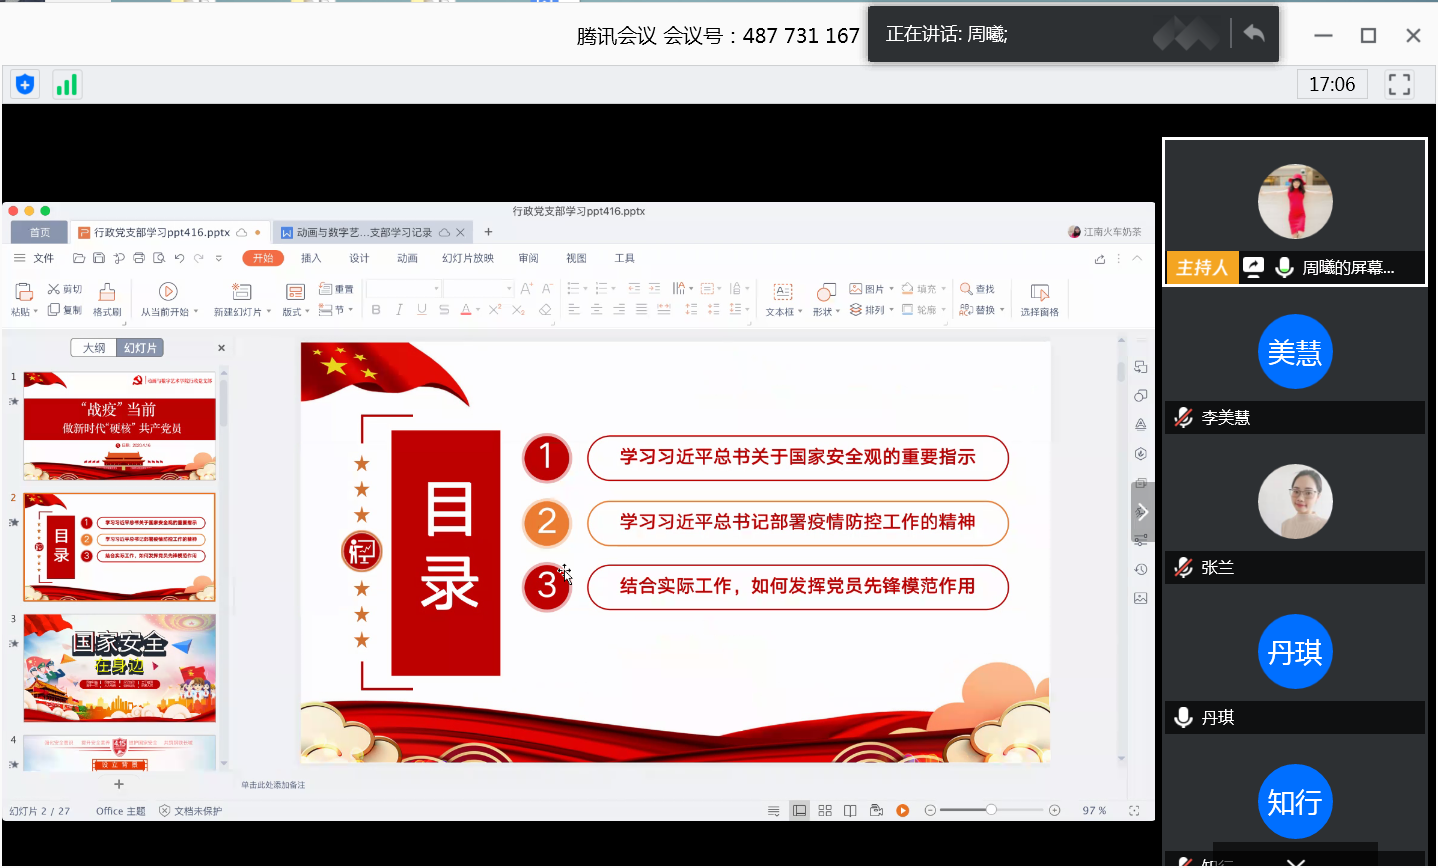Click the zoom slider in the status bar
The height and width of the screenshot is (868, 1438).
pos(991,810)
